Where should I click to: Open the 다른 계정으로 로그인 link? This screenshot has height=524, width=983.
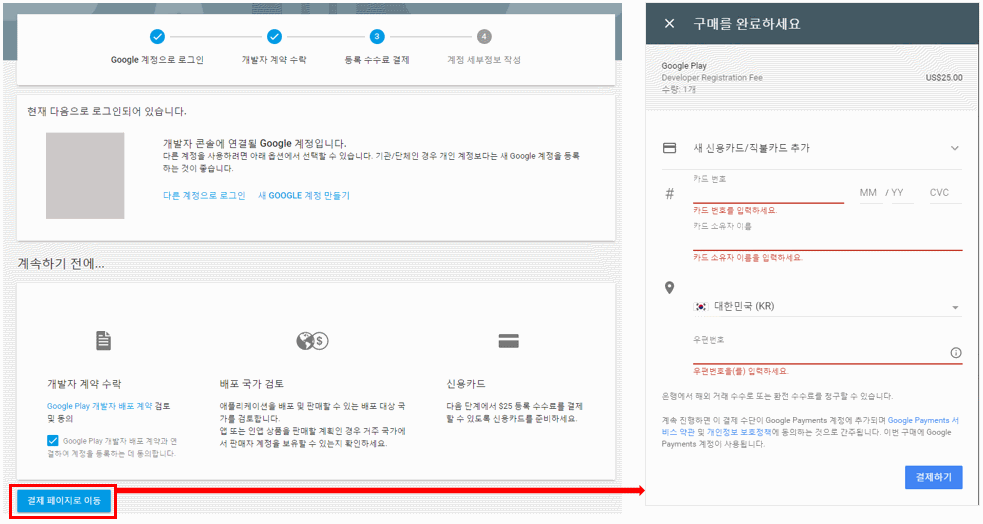tap(204, 196)
